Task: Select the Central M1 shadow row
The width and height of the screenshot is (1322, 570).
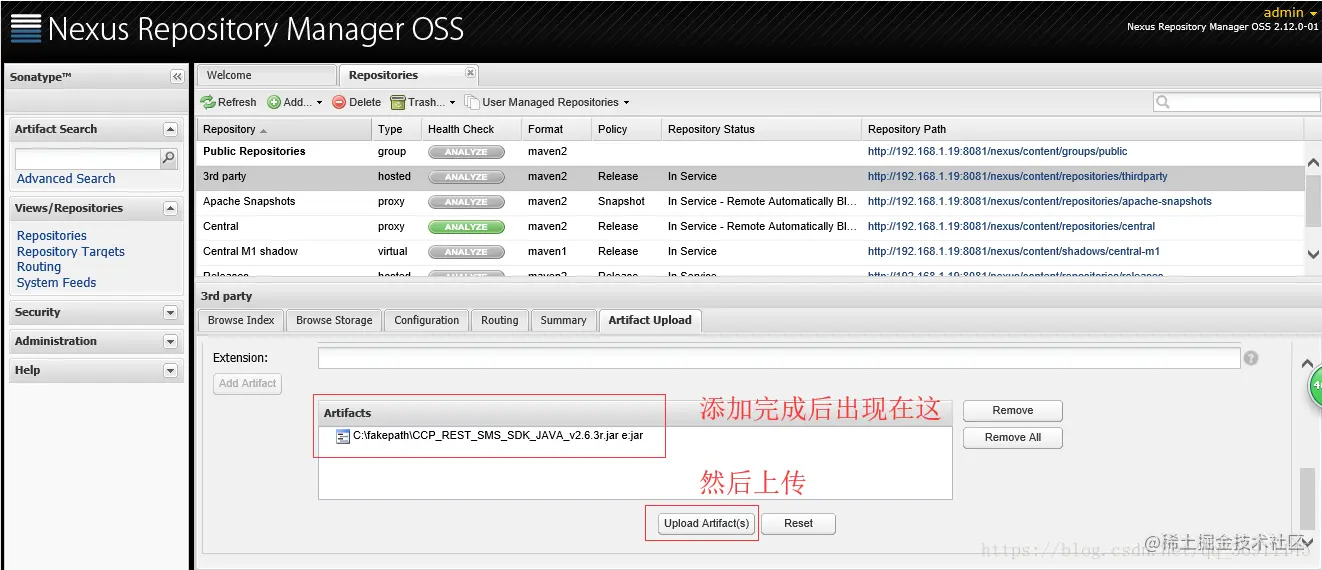Action: [751, 252]
